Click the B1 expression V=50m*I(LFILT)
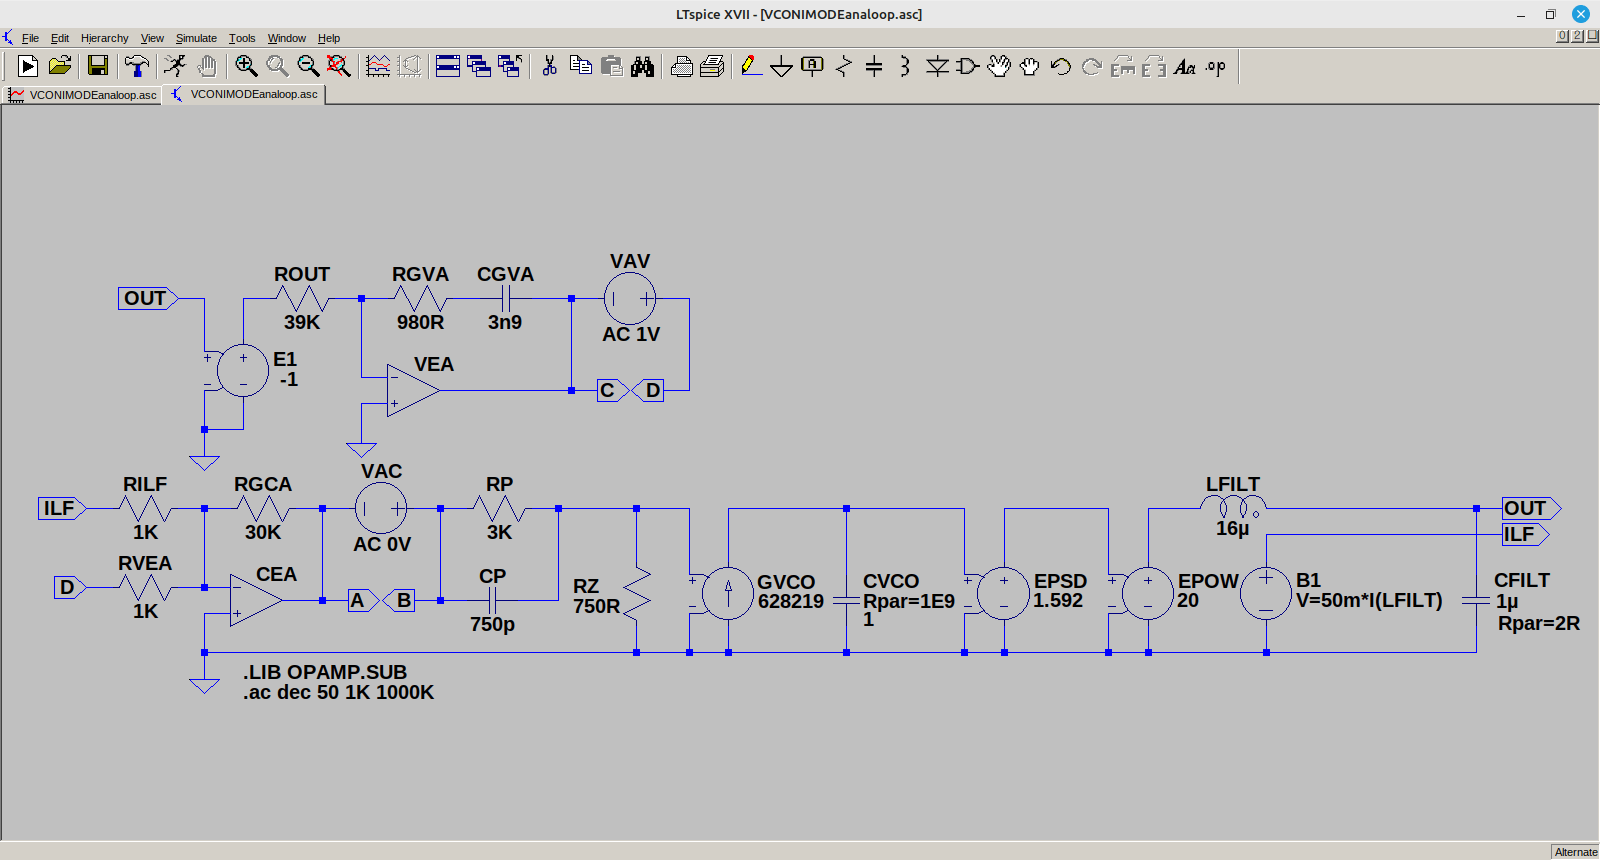Viewport: 1600px width, 860px height. coord(1369,600)
